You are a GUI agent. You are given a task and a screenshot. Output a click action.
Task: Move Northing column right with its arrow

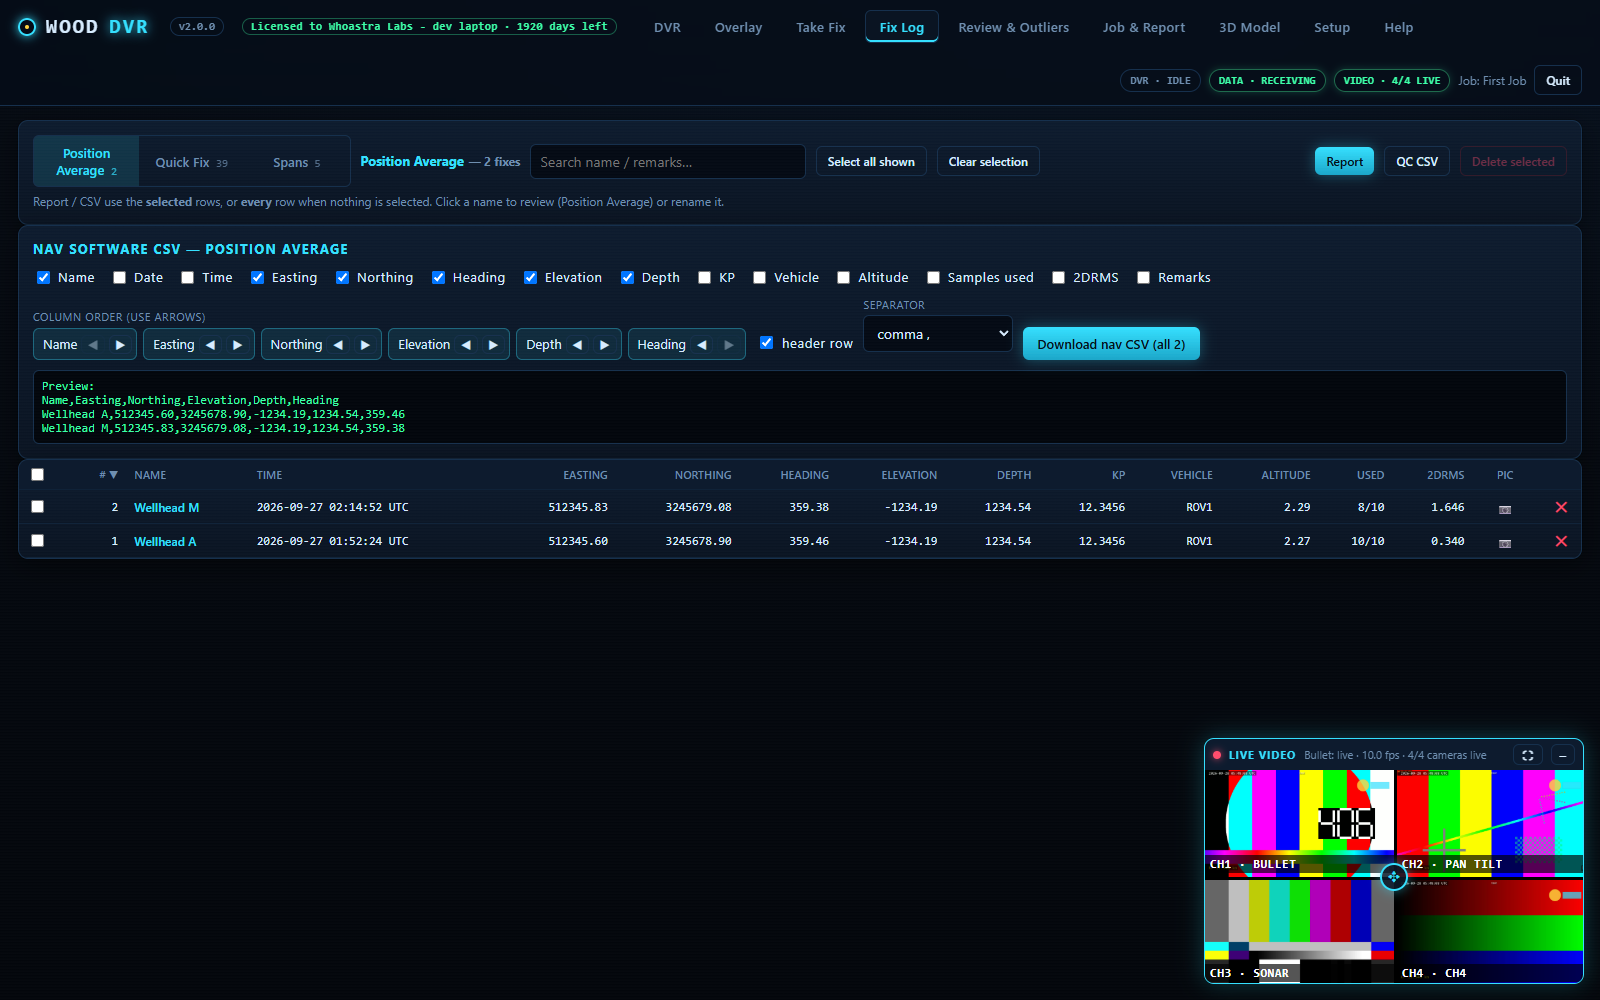[x=365, y=345]
